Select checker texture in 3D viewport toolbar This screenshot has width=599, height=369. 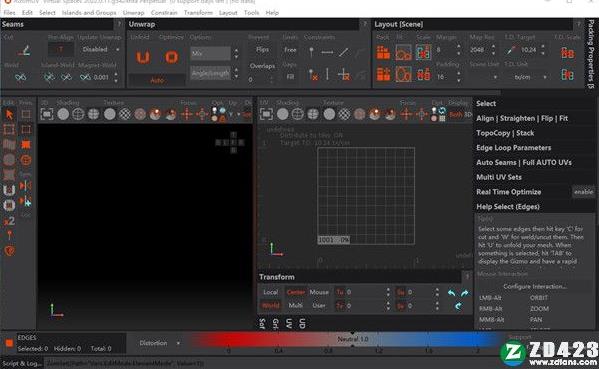[x=125, y=114]
